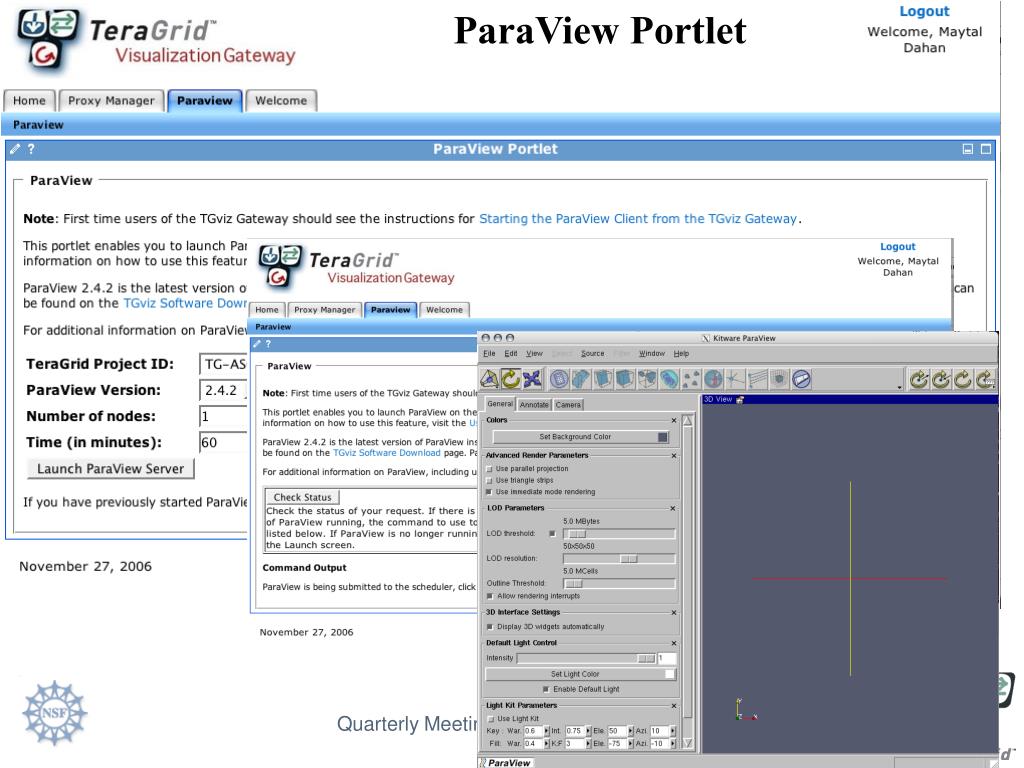Toggle the LOD threshold checkbox
Viewport: 1024px width, 768px height.
pos(552,534)
